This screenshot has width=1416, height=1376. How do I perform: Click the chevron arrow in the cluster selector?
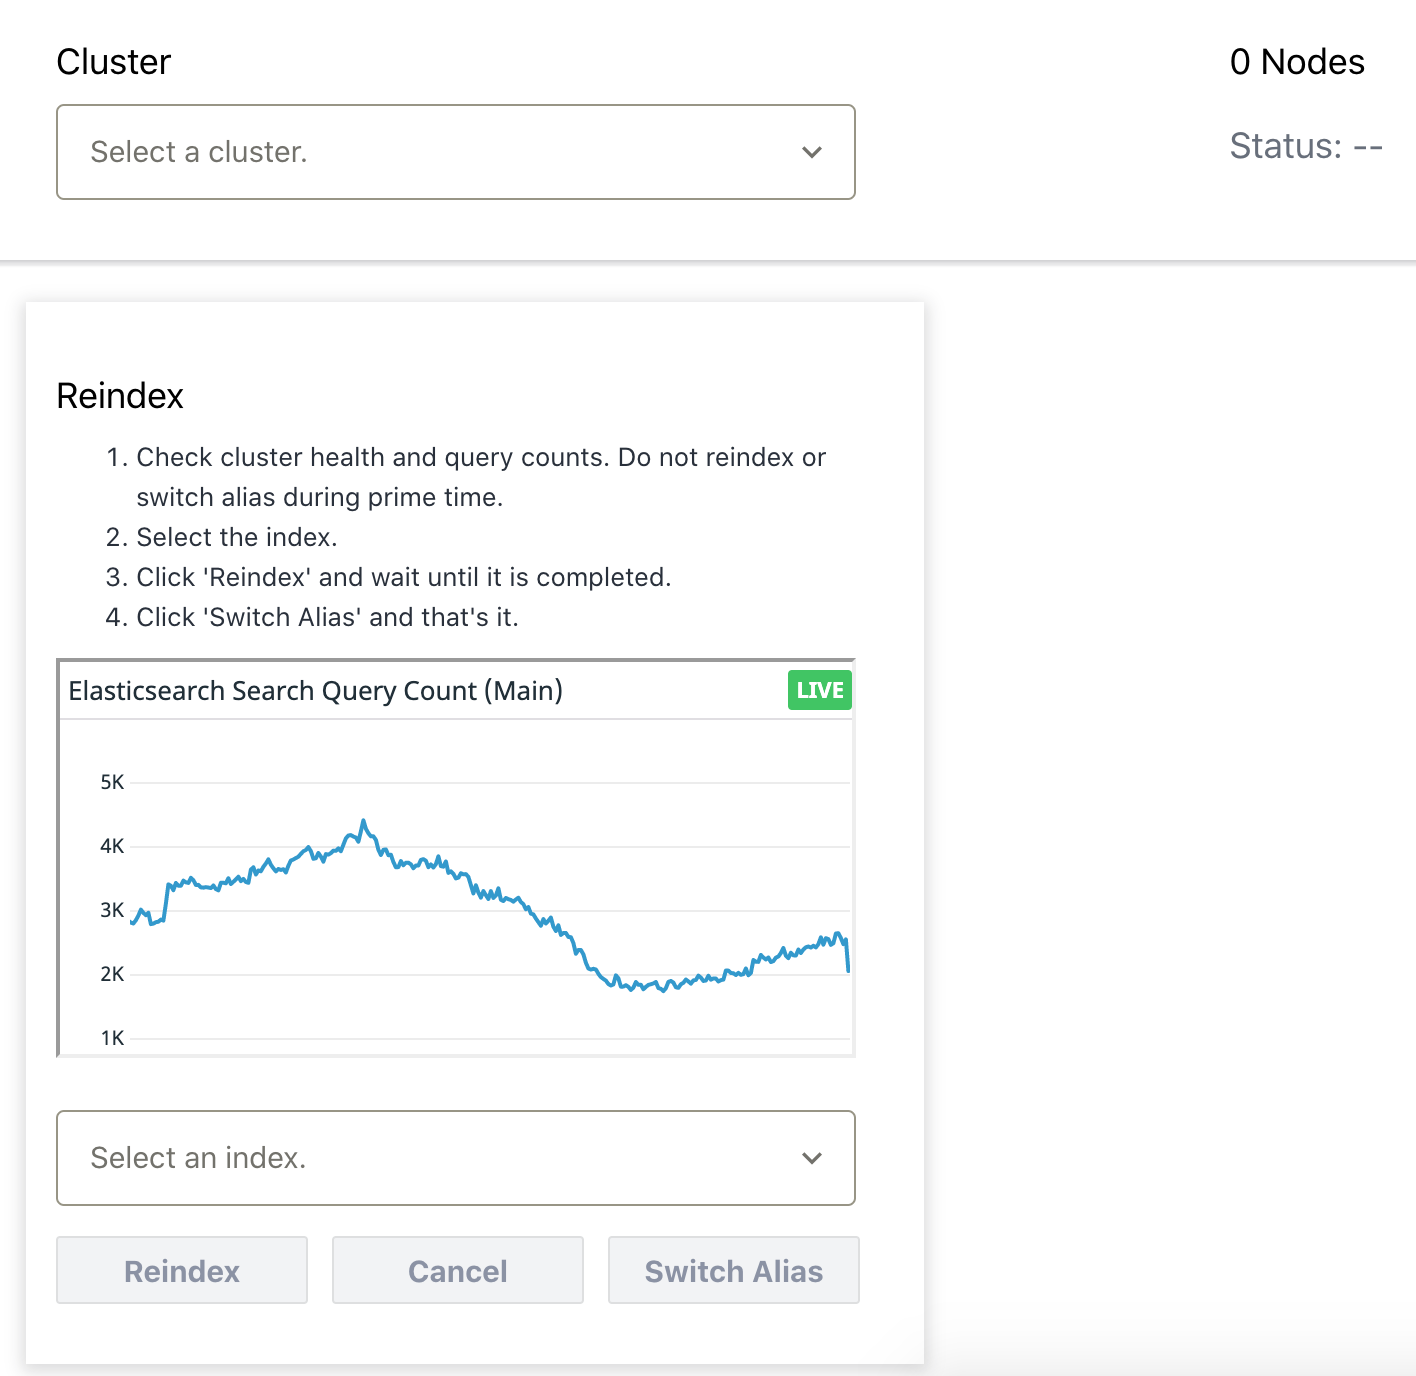812,152
